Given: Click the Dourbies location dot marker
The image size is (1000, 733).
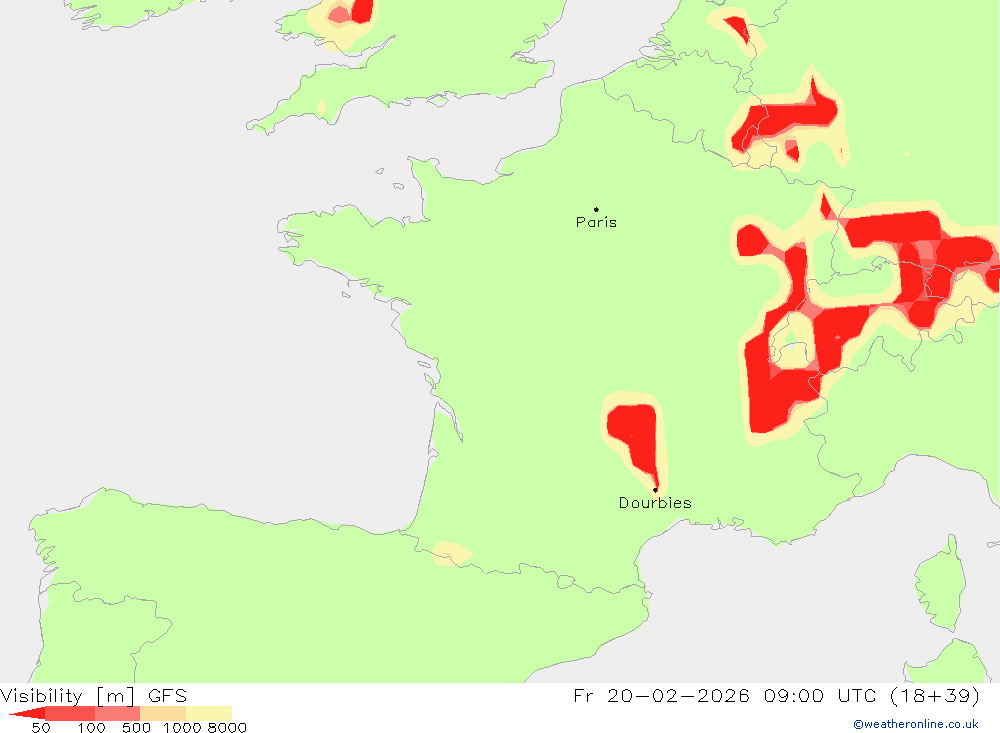Looking at the screenshot, I should click(655, 490).
